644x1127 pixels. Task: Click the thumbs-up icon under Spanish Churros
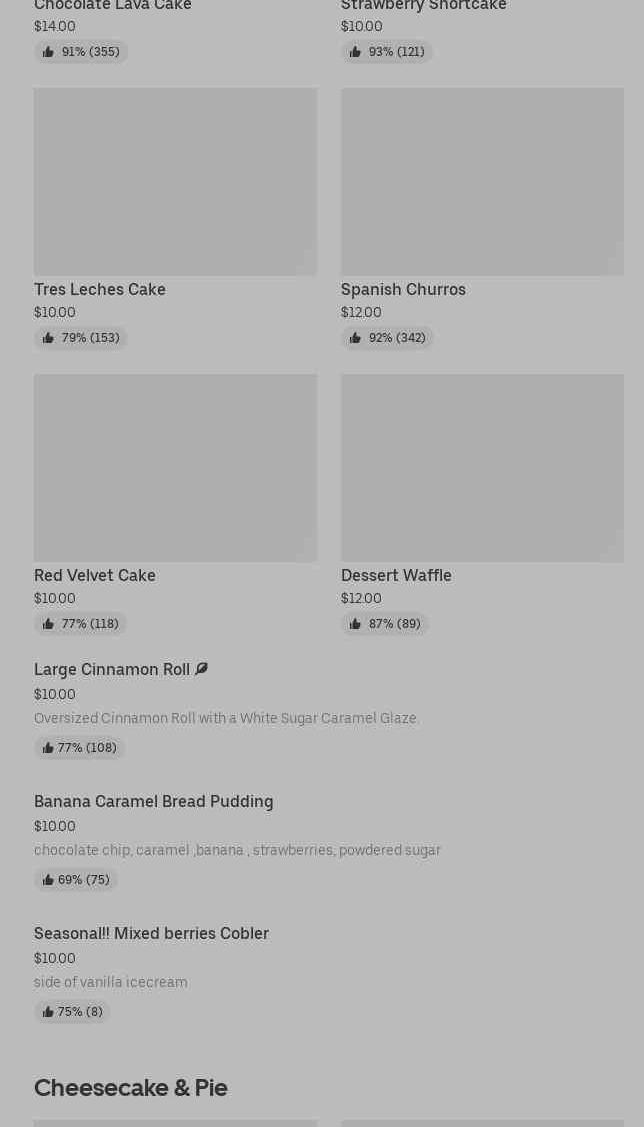coord(355,338)
